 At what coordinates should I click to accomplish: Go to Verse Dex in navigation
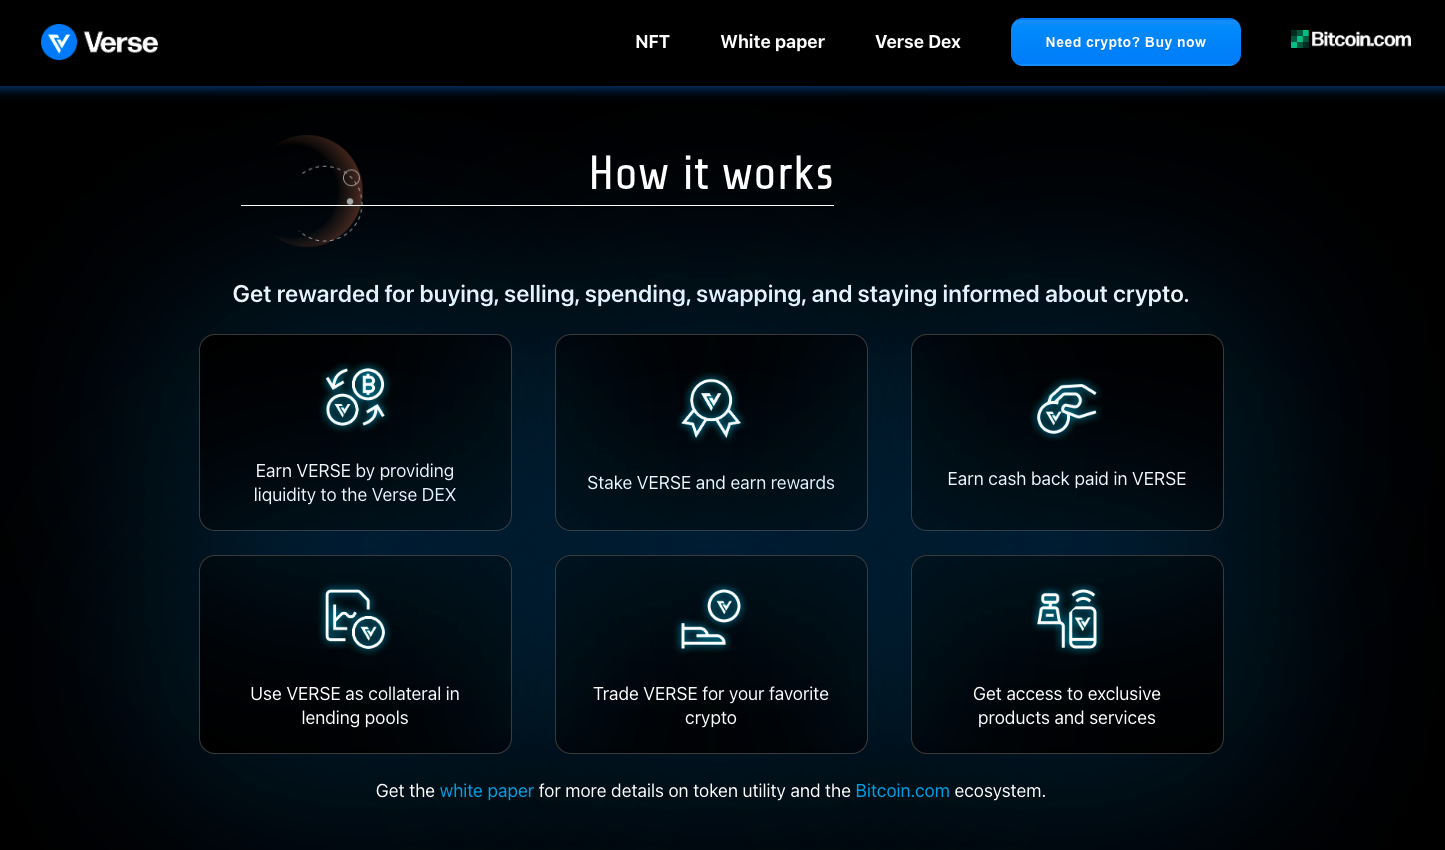(918, 42)
